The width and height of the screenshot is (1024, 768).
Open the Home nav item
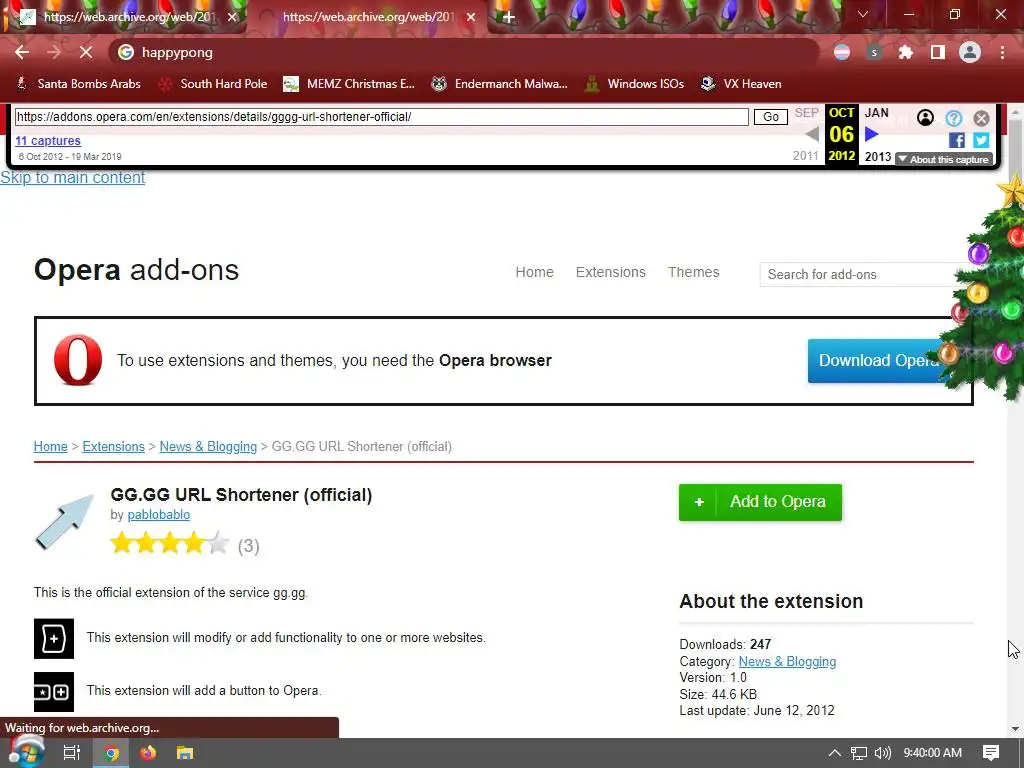[x=534, y=272]
